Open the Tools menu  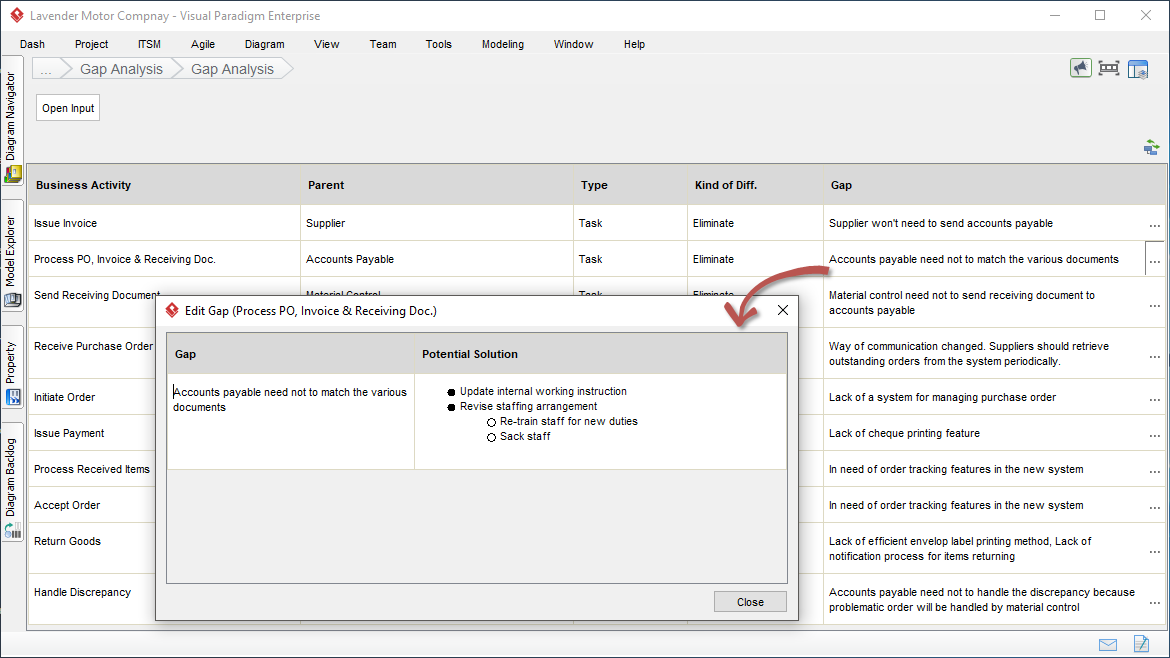439,44
